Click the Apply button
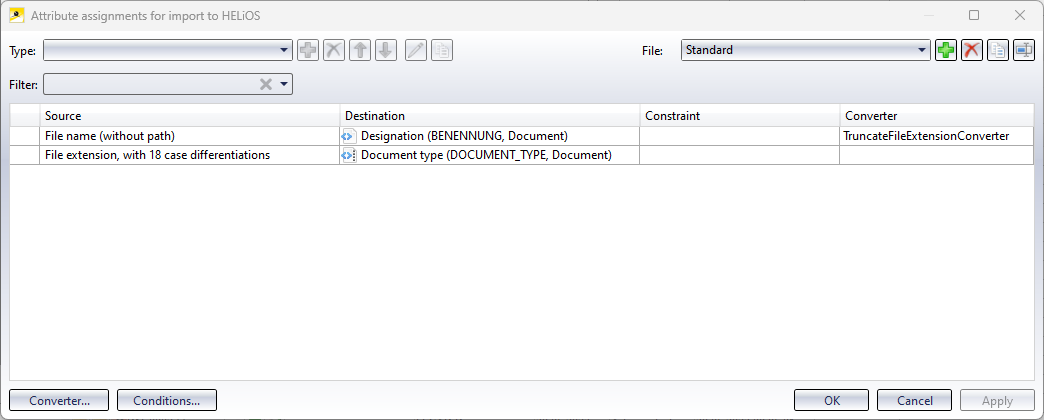The width and height of the screenshot is (1044, 420). coord(997,401)
